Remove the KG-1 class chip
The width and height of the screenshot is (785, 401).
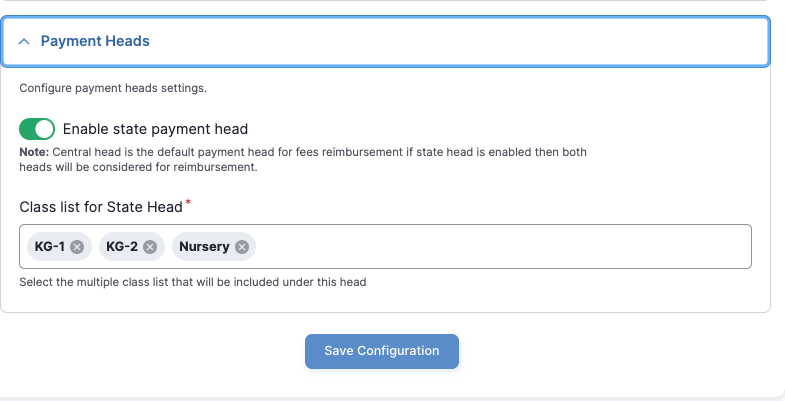(x=77, y=246)
